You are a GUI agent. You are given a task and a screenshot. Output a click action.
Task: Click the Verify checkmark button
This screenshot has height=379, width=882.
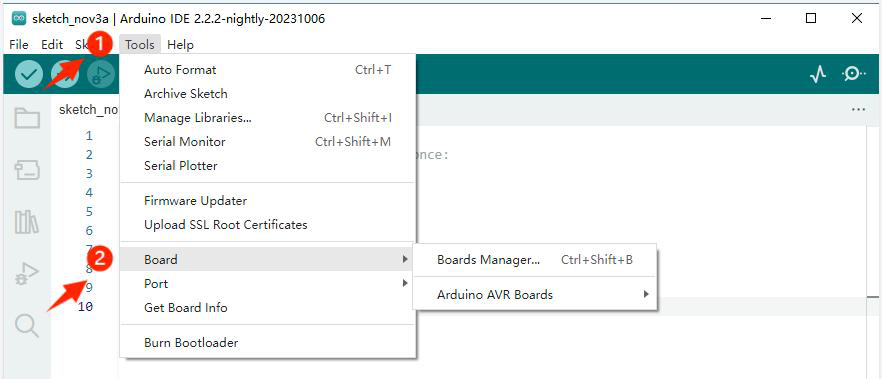point(28,75)
